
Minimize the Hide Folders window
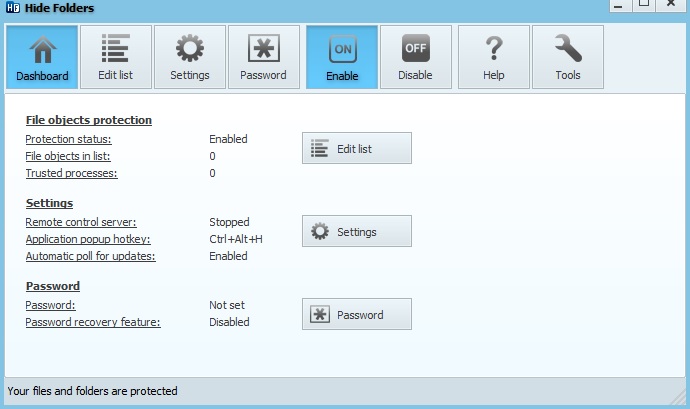point(618,5)
